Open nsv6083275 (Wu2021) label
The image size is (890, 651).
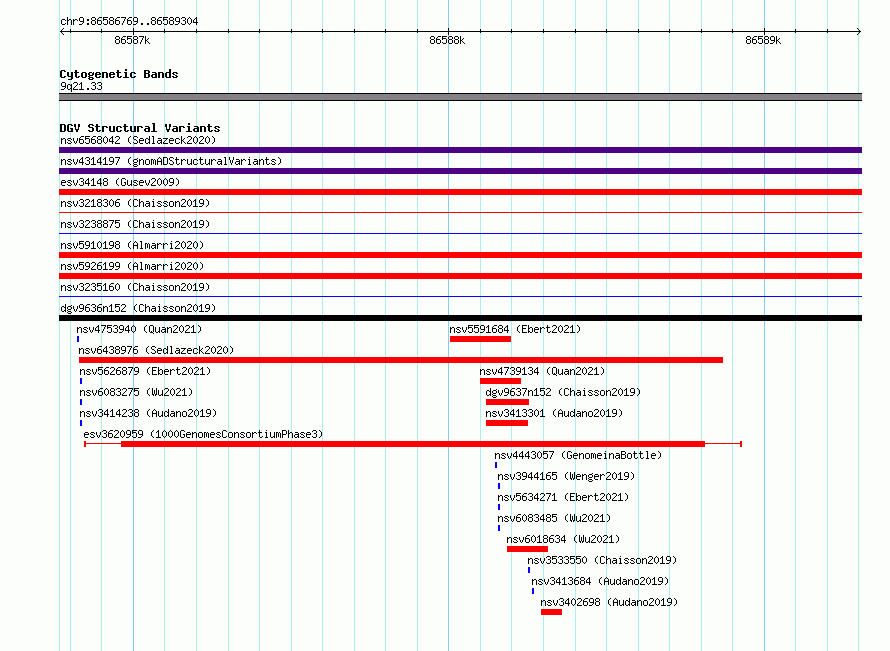click(x=136, y=392)
